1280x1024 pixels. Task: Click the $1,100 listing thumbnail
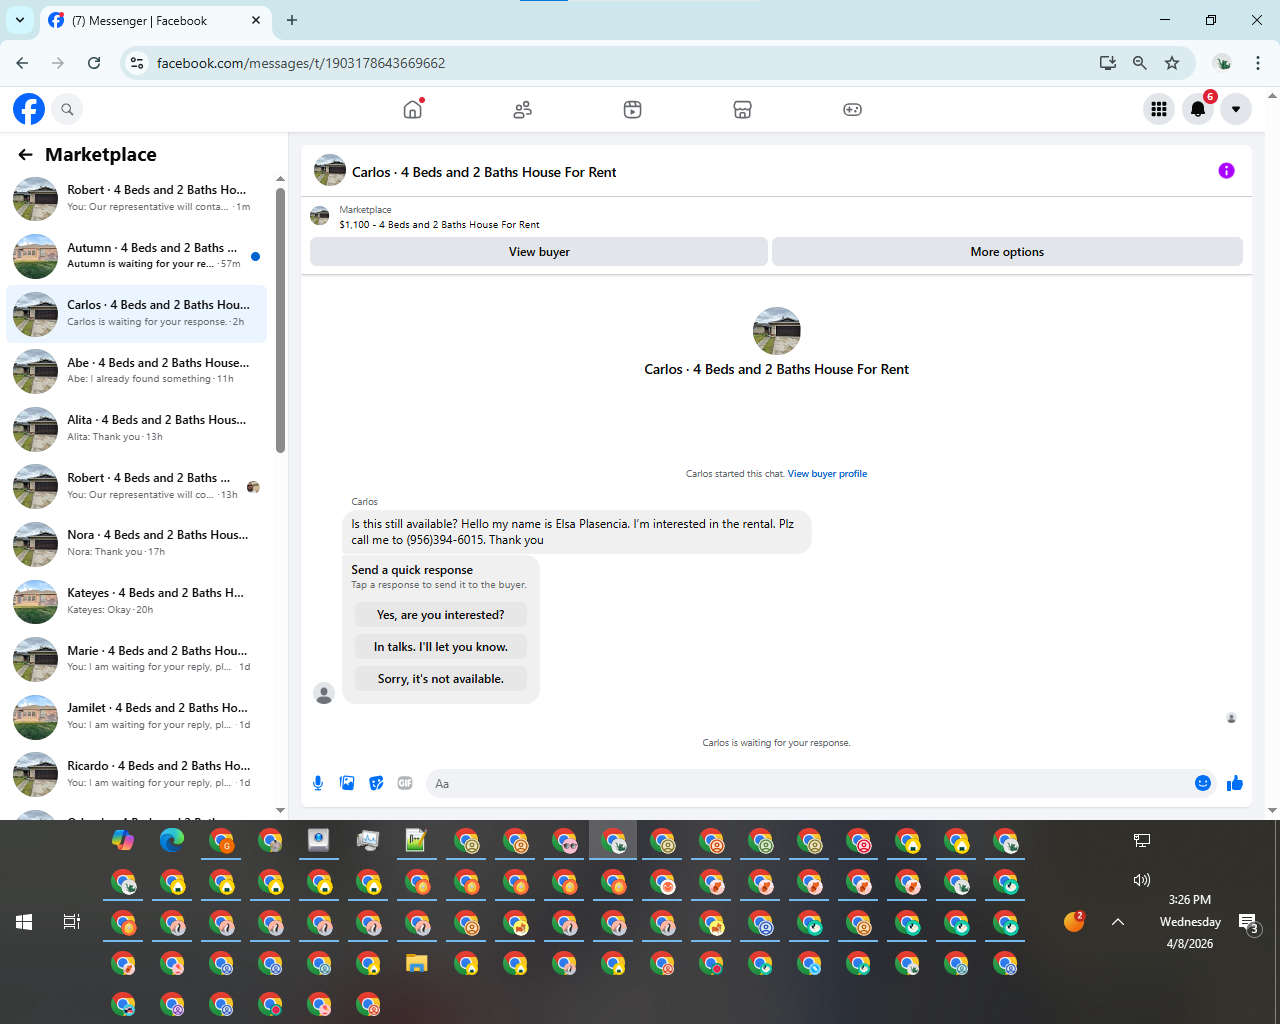click(x=320, y=216)
